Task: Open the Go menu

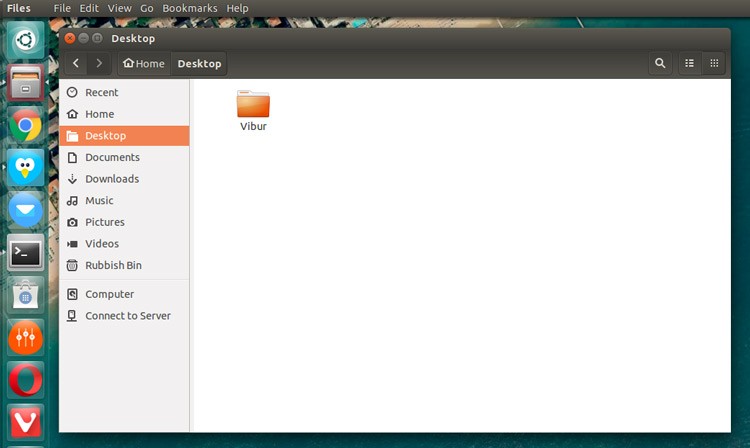Action: click(146, 8)
